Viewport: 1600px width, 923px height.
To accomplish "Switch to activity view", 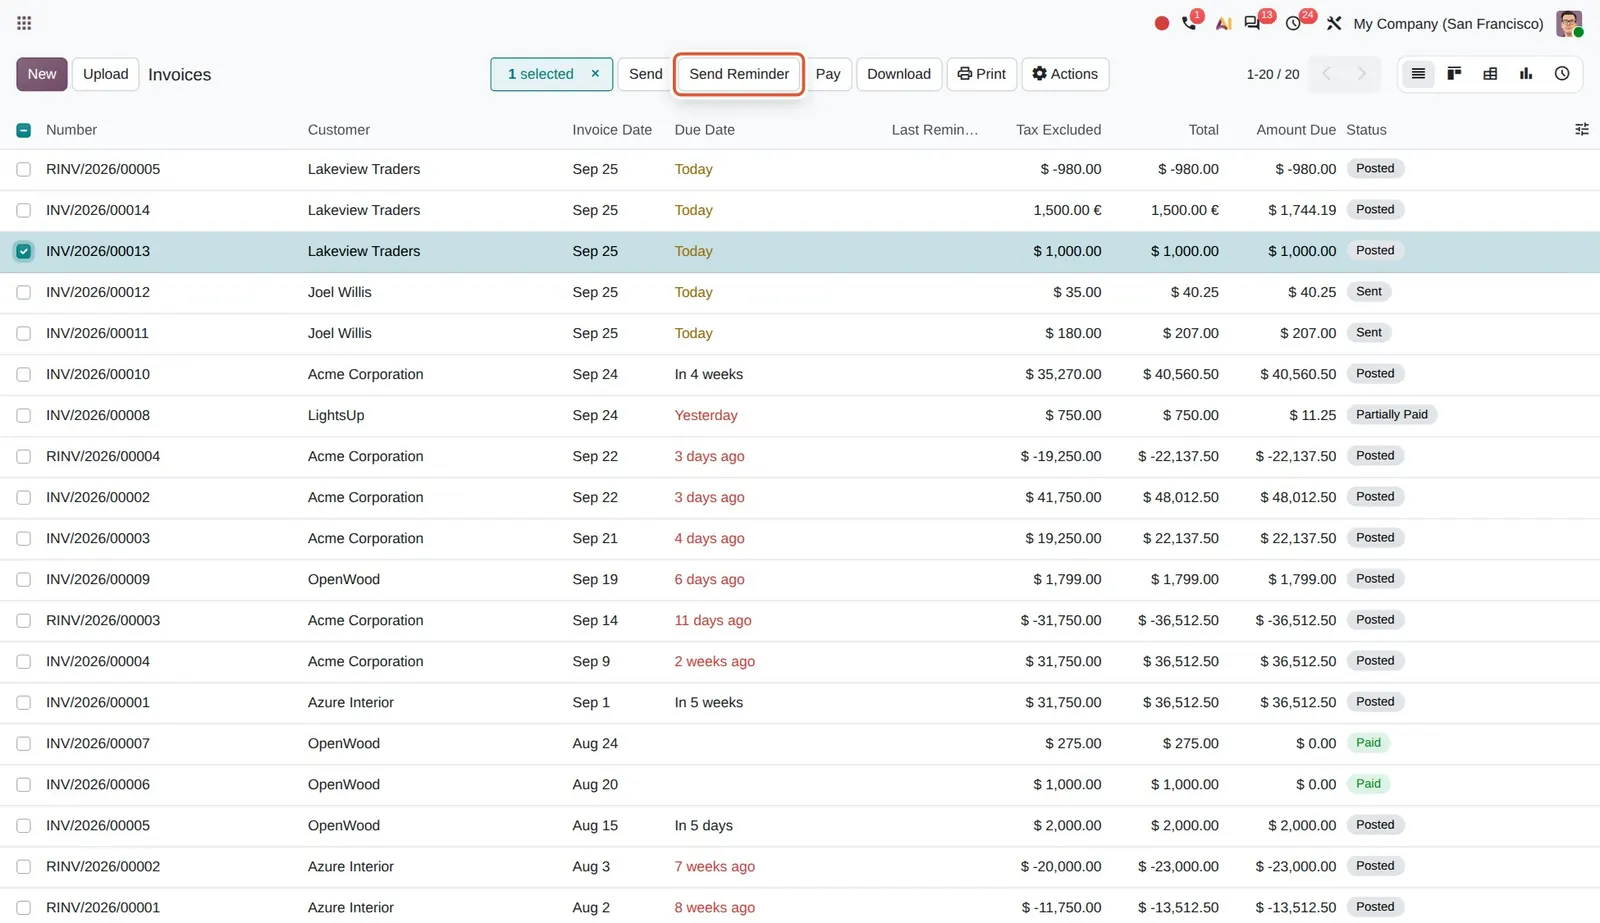I will pyautogui.click(x=1562, y=73).
